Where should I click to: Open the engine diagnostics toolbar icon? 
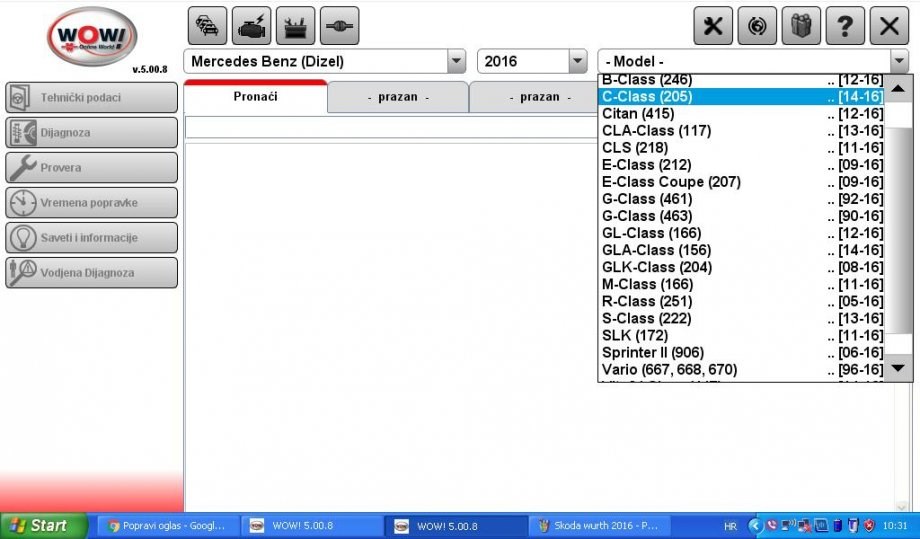(251, 26)
